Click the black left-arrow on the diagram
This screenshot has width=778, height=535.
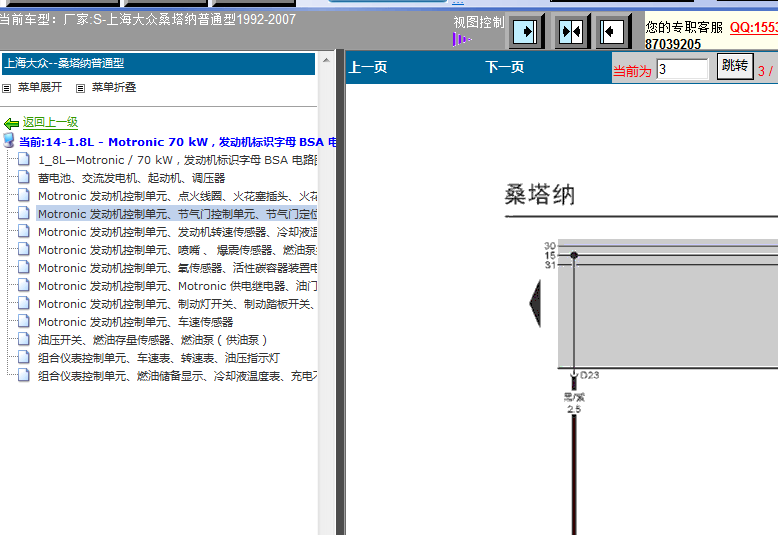point(535,303)
